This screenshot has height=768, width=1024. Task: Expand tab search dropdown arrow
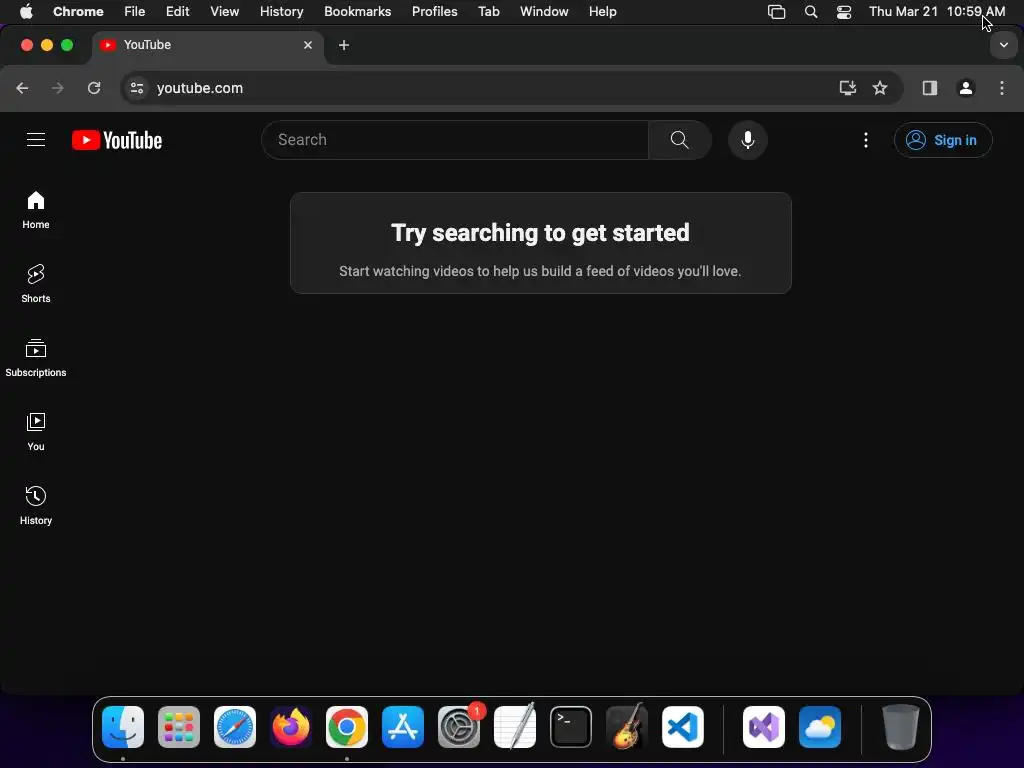click(x=1004, y=45)
